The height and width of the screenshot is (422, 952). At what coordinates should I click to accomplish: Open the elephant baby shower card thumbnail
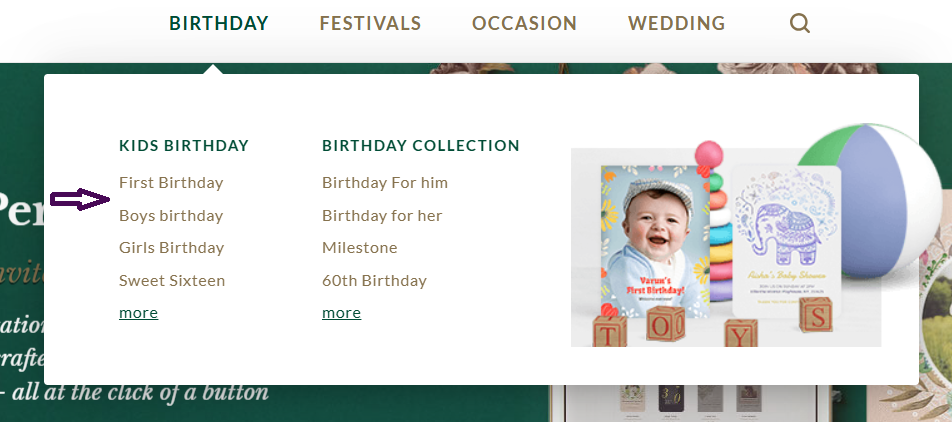pyautogui.click(x=785, y=240)
